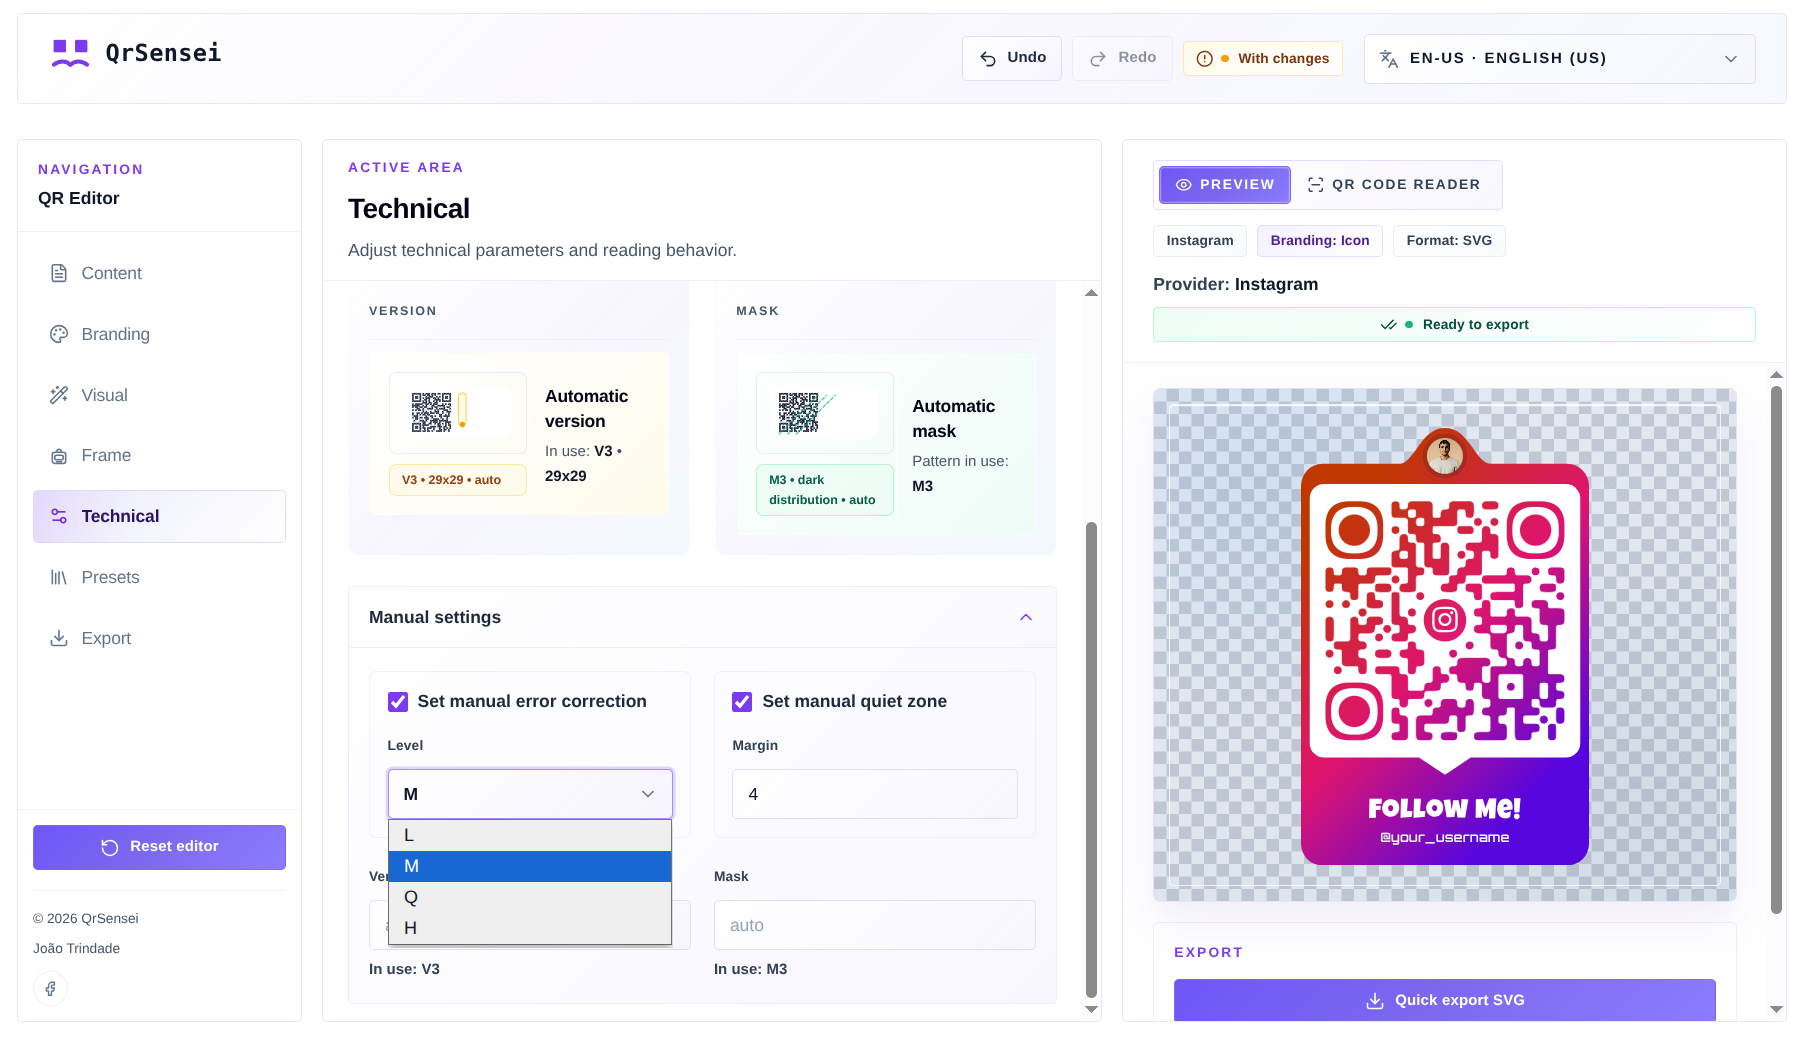Choose level M from the list

coord(530,867)
